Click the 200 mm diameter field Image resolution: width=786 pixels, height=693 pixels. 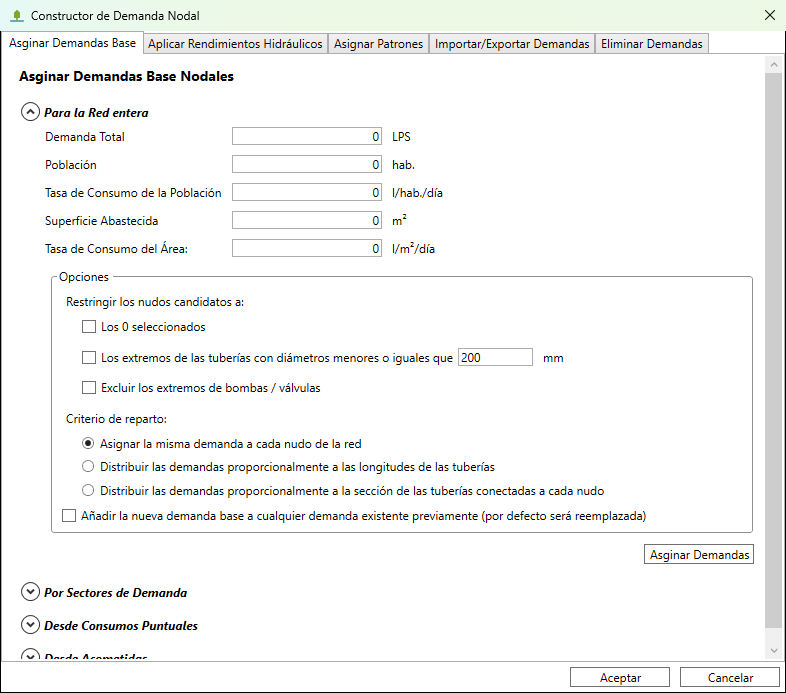pos(495,357)
